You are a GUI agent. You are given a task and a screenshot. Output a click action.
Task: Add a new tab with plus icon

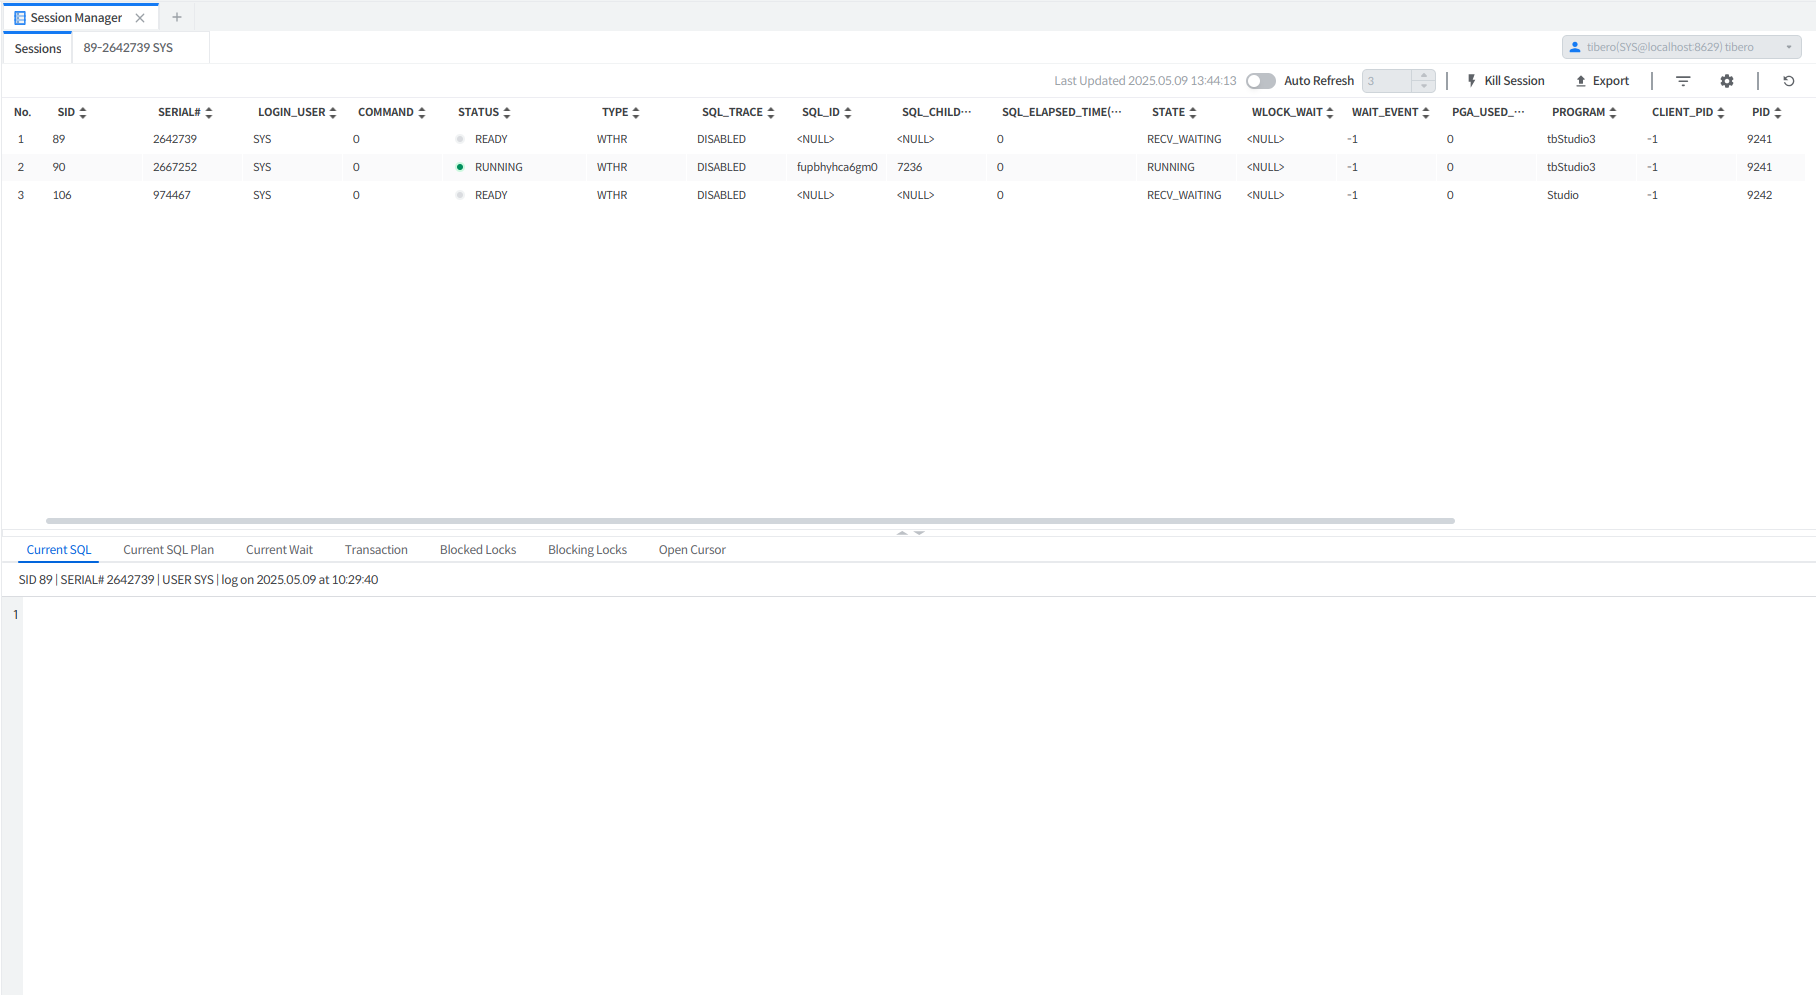[x=177, y=17]
